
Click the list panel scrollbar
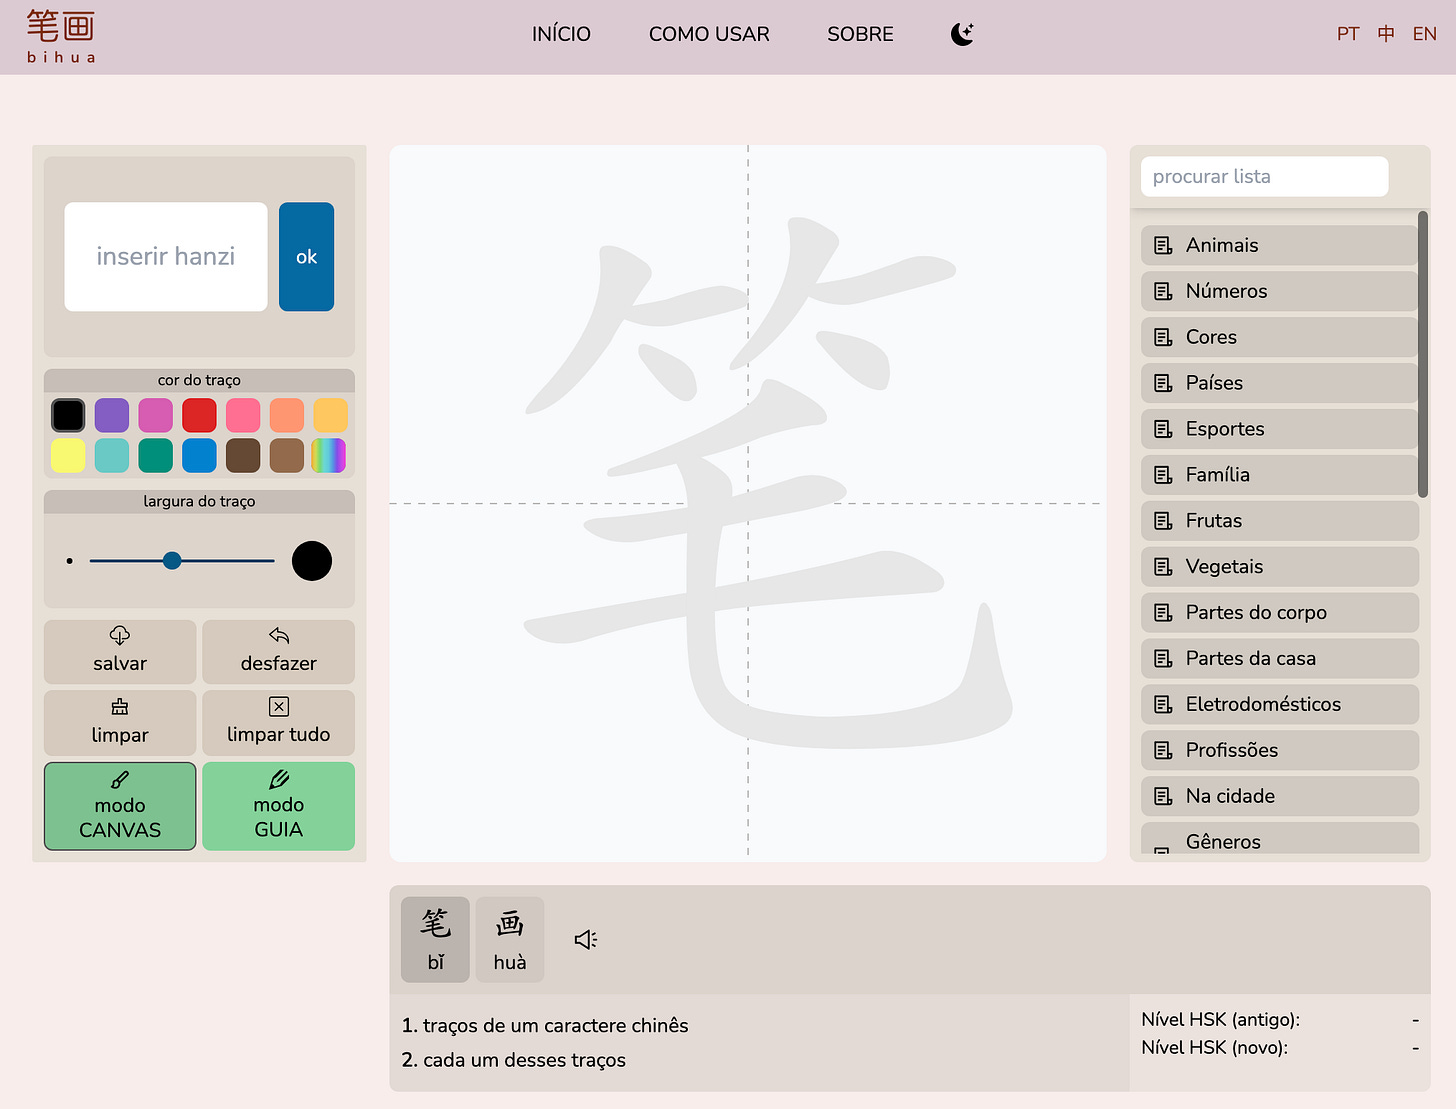tap(1423, 354)
